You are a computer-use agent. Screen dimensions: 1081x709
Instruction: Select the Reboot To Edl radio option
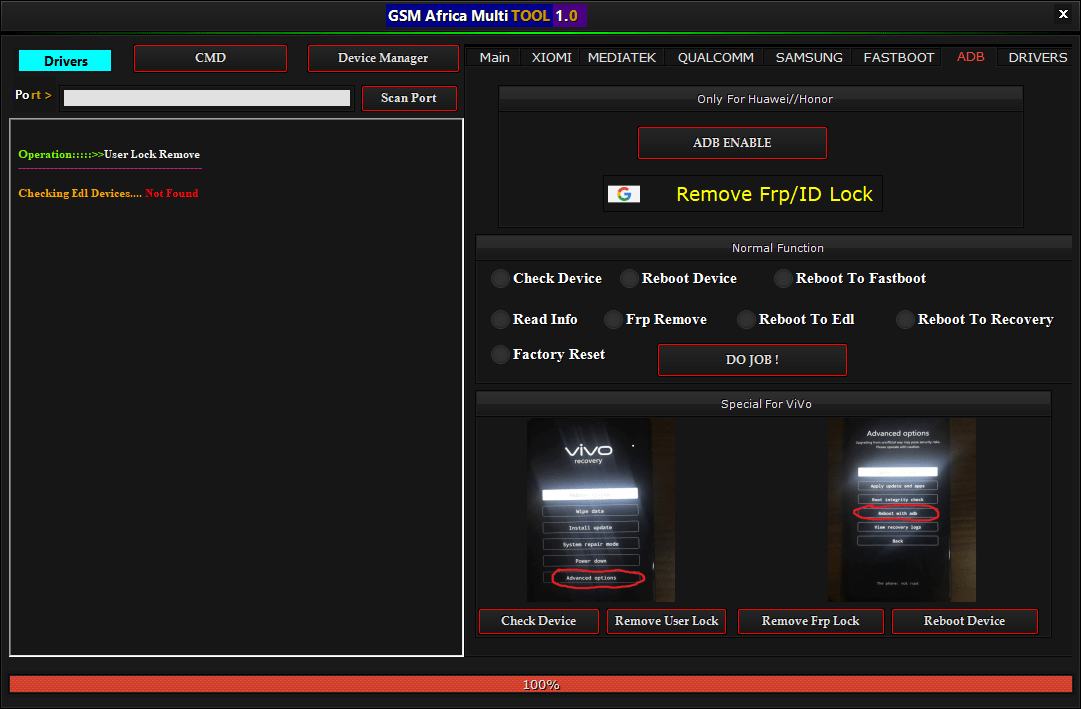(x=745, y=319)
